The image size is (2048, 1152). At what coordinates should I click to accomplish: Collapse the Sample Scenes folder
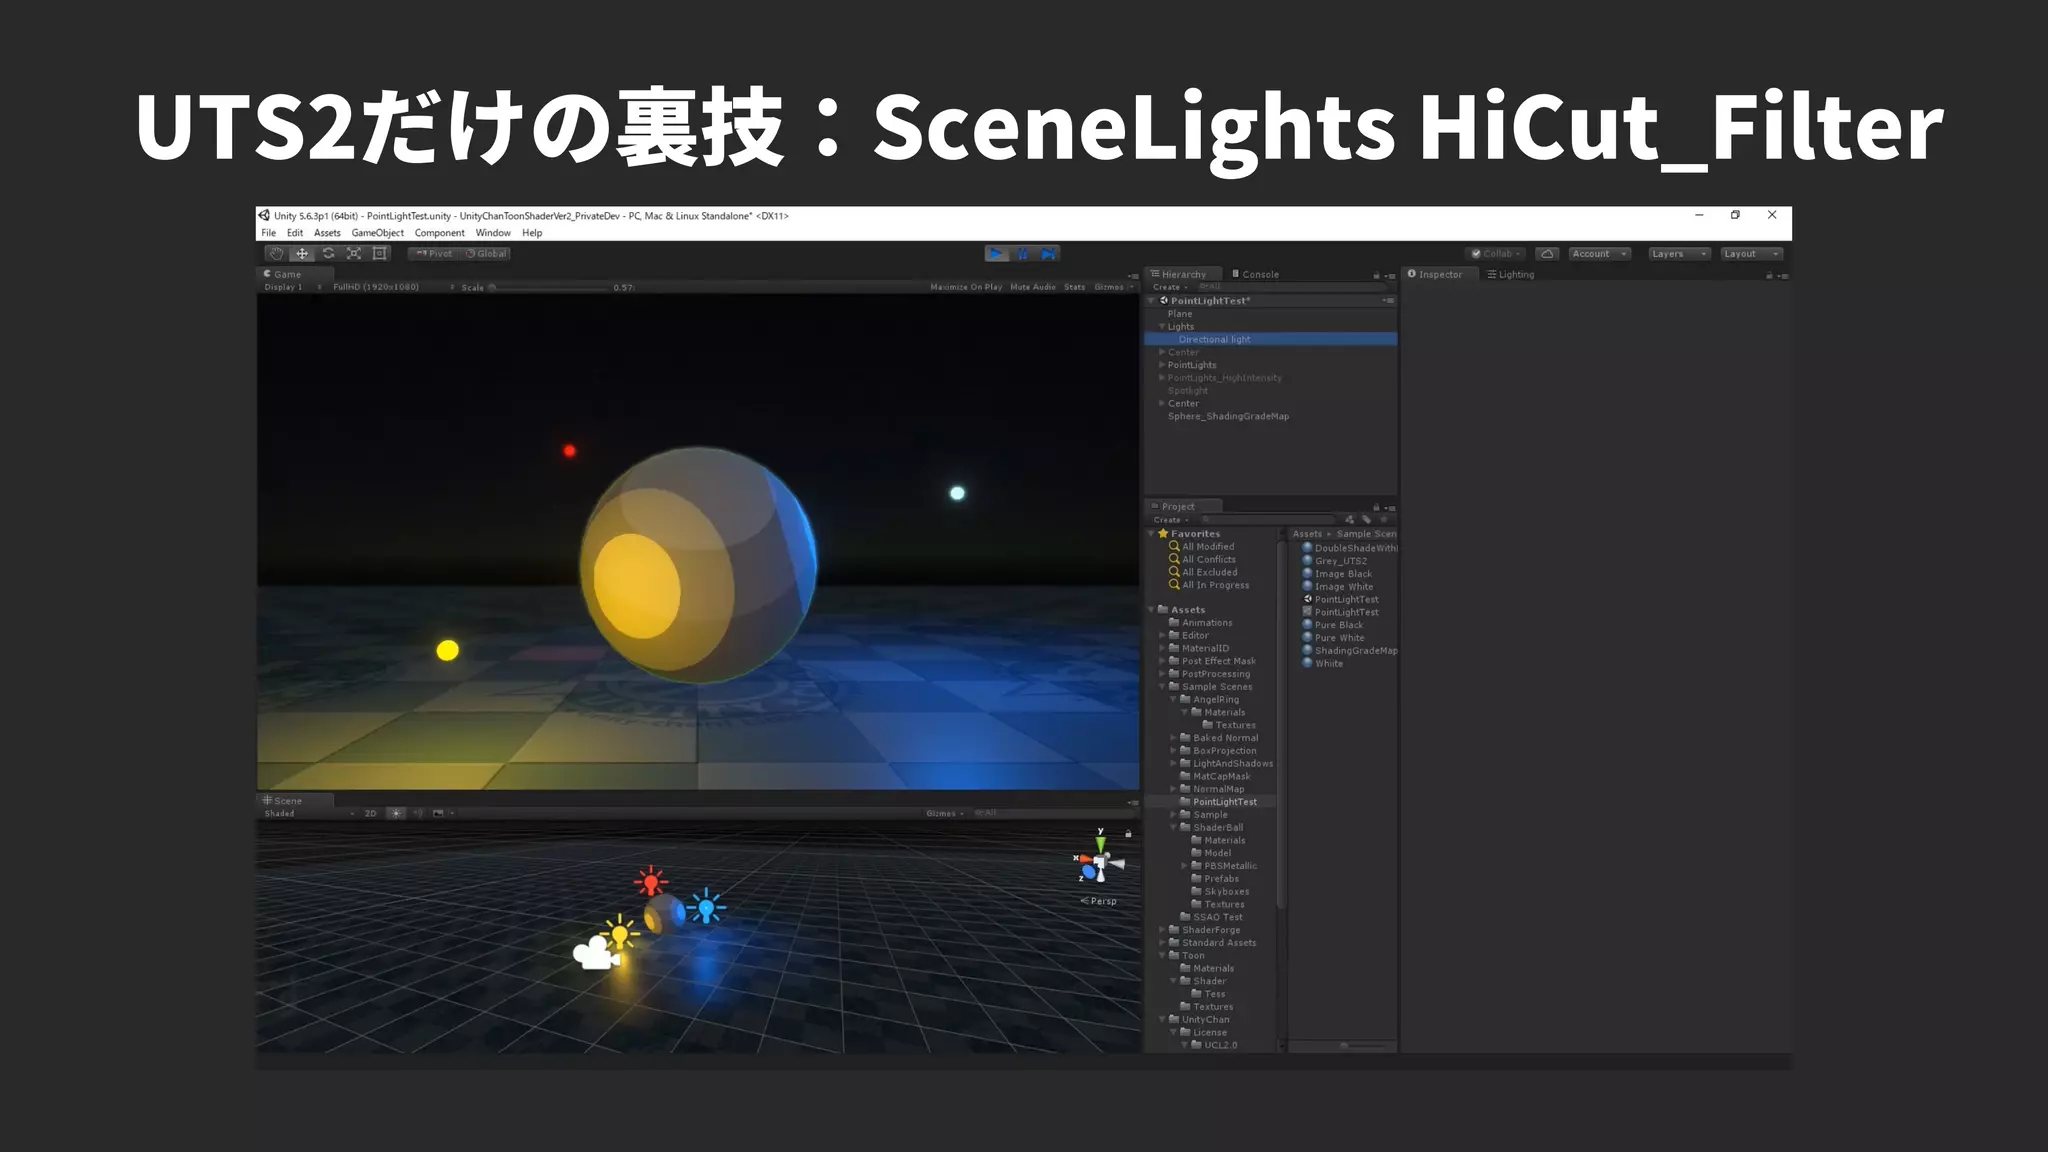point(1162,687)
